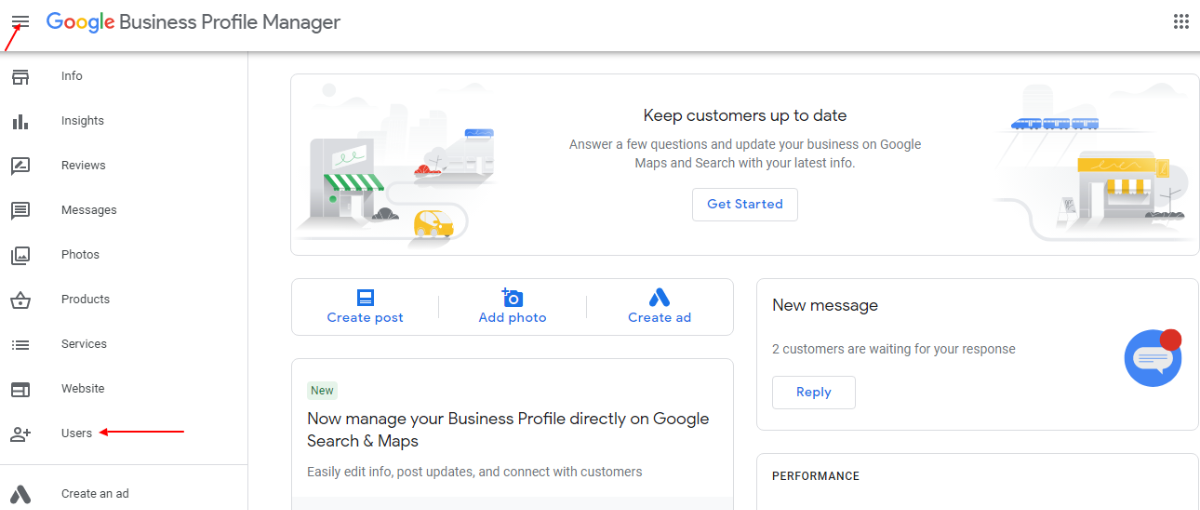
Task: Click the Info storefront icon
Action: pyautogui.click(x=20, y=76)
